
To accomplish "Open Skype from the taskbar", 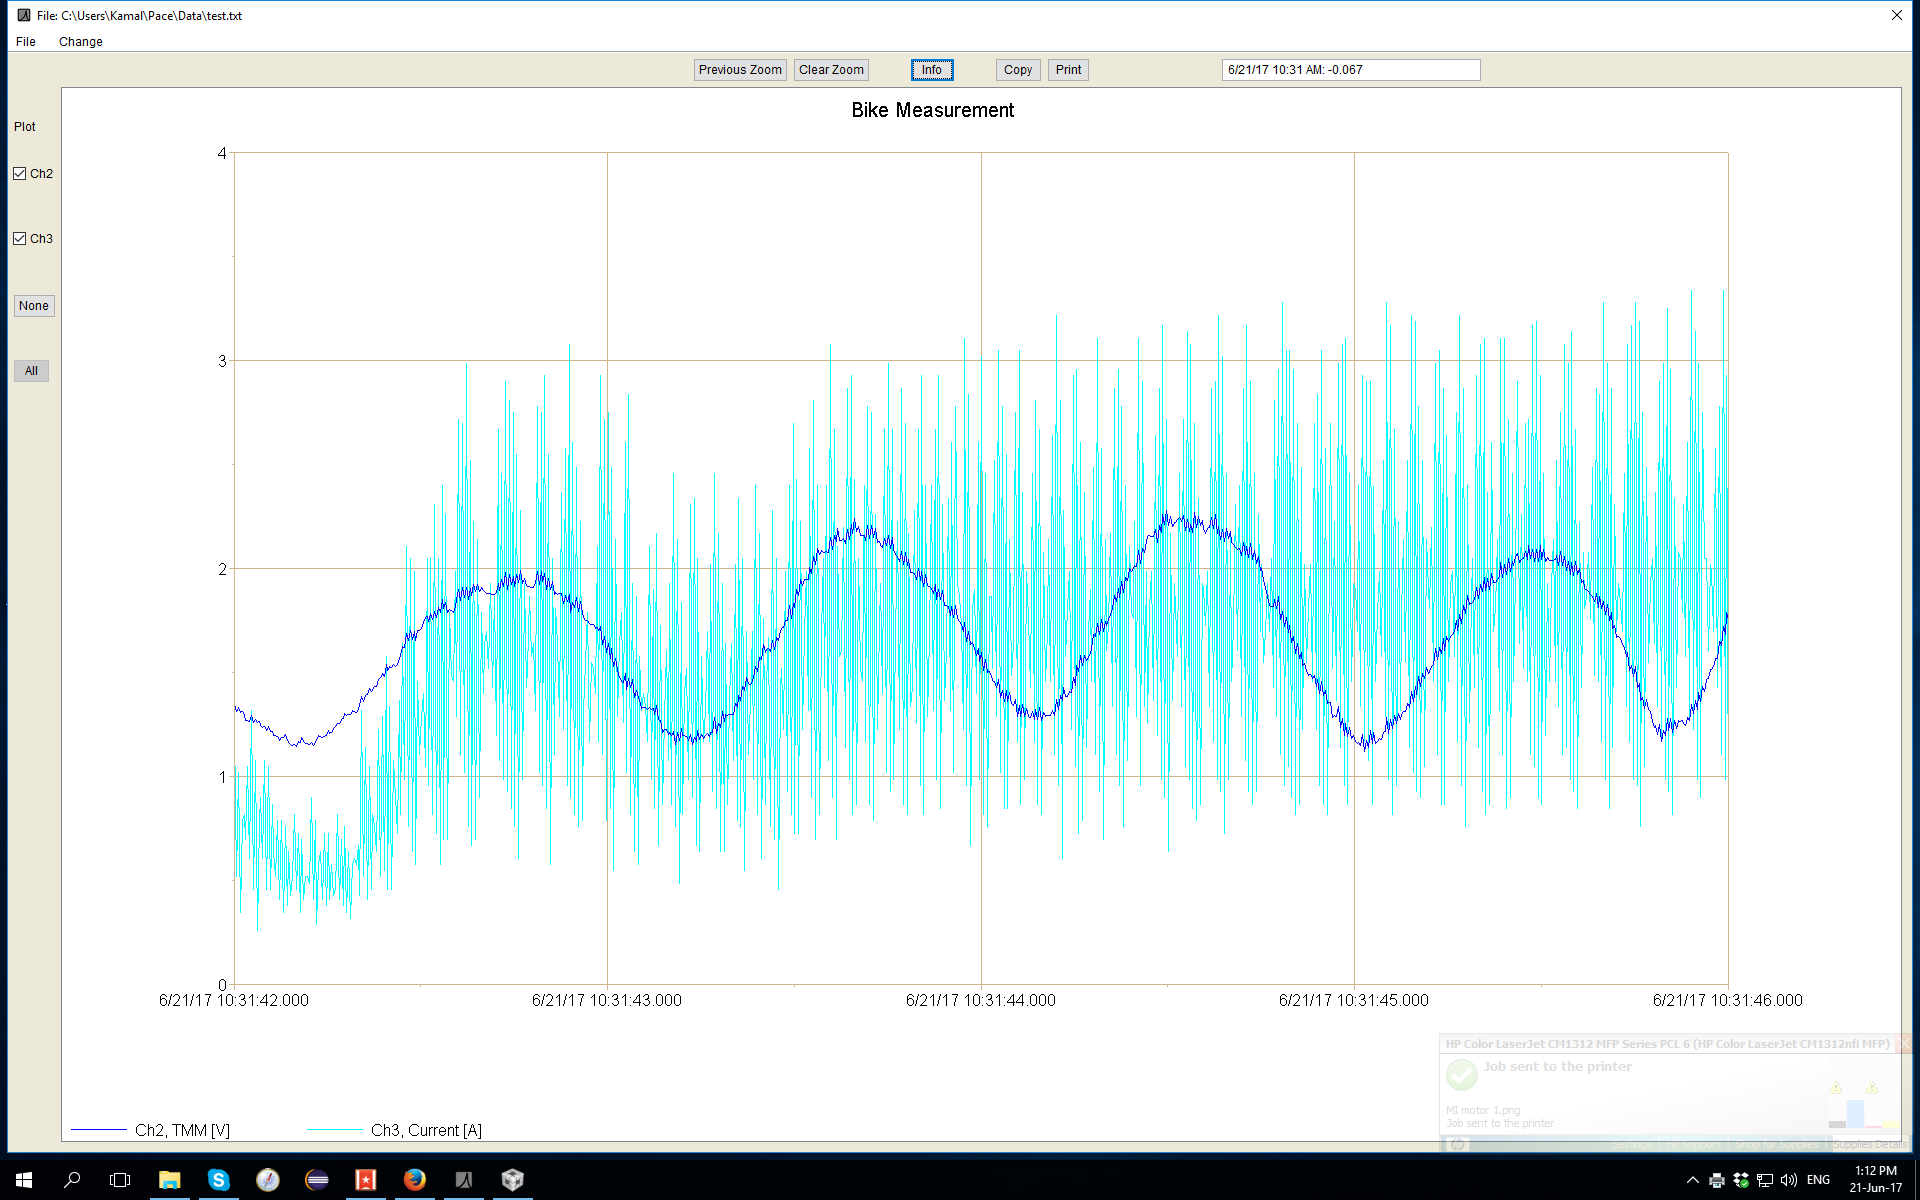I will (x=218, y=1180).
